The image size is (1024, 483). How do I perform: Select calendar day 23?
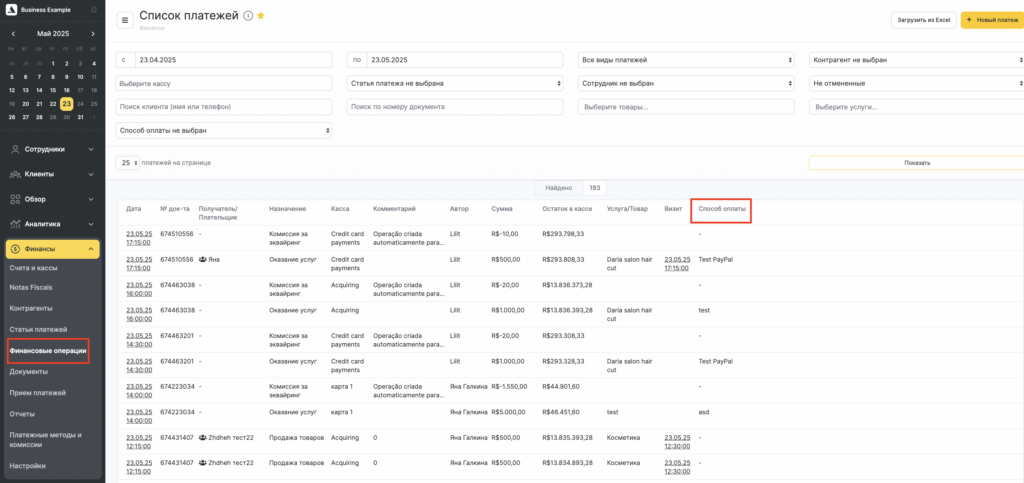point(67,104)
